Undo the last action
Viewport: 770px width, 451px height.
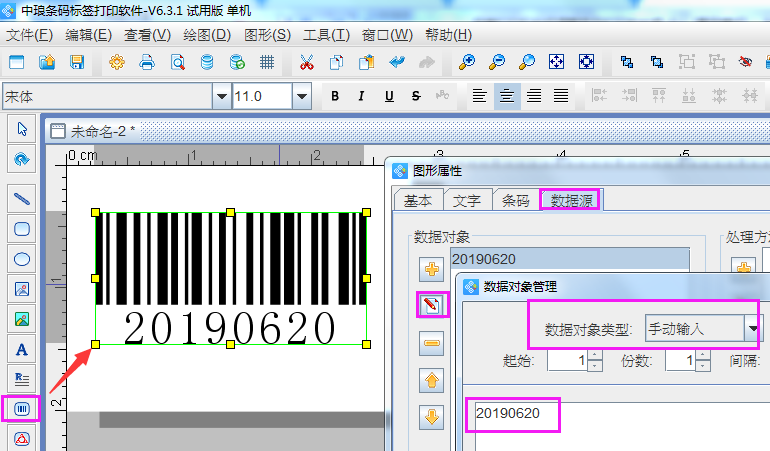point(397,62)
